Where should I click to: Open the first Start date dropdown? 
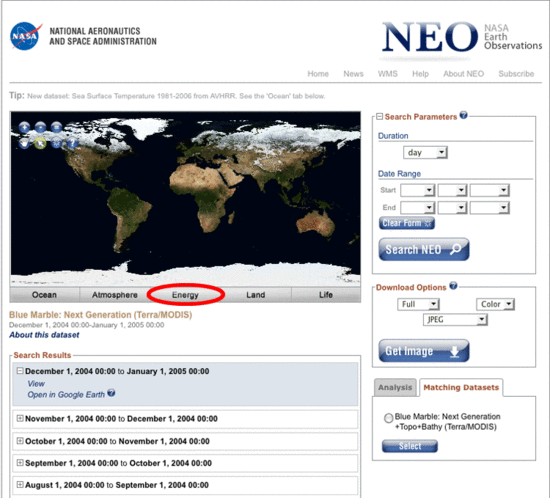point(418,190)
